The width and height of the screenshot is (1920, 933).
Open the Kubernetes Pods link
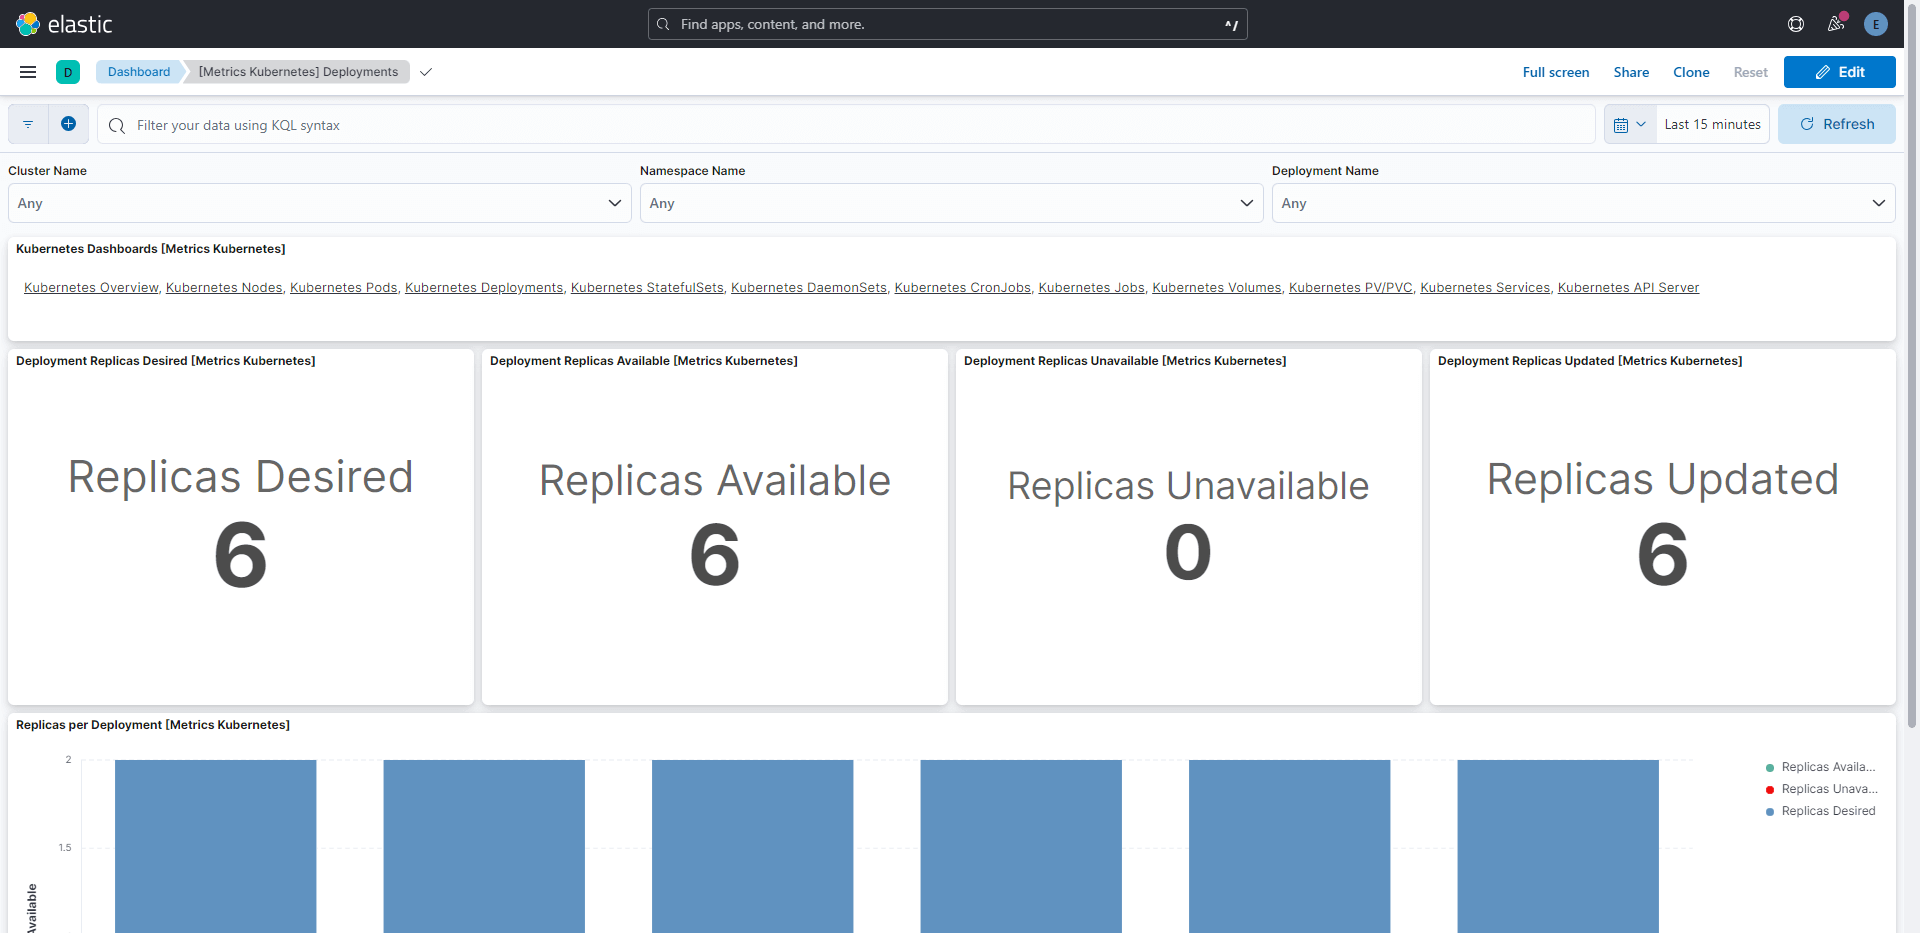click(343, 288)
